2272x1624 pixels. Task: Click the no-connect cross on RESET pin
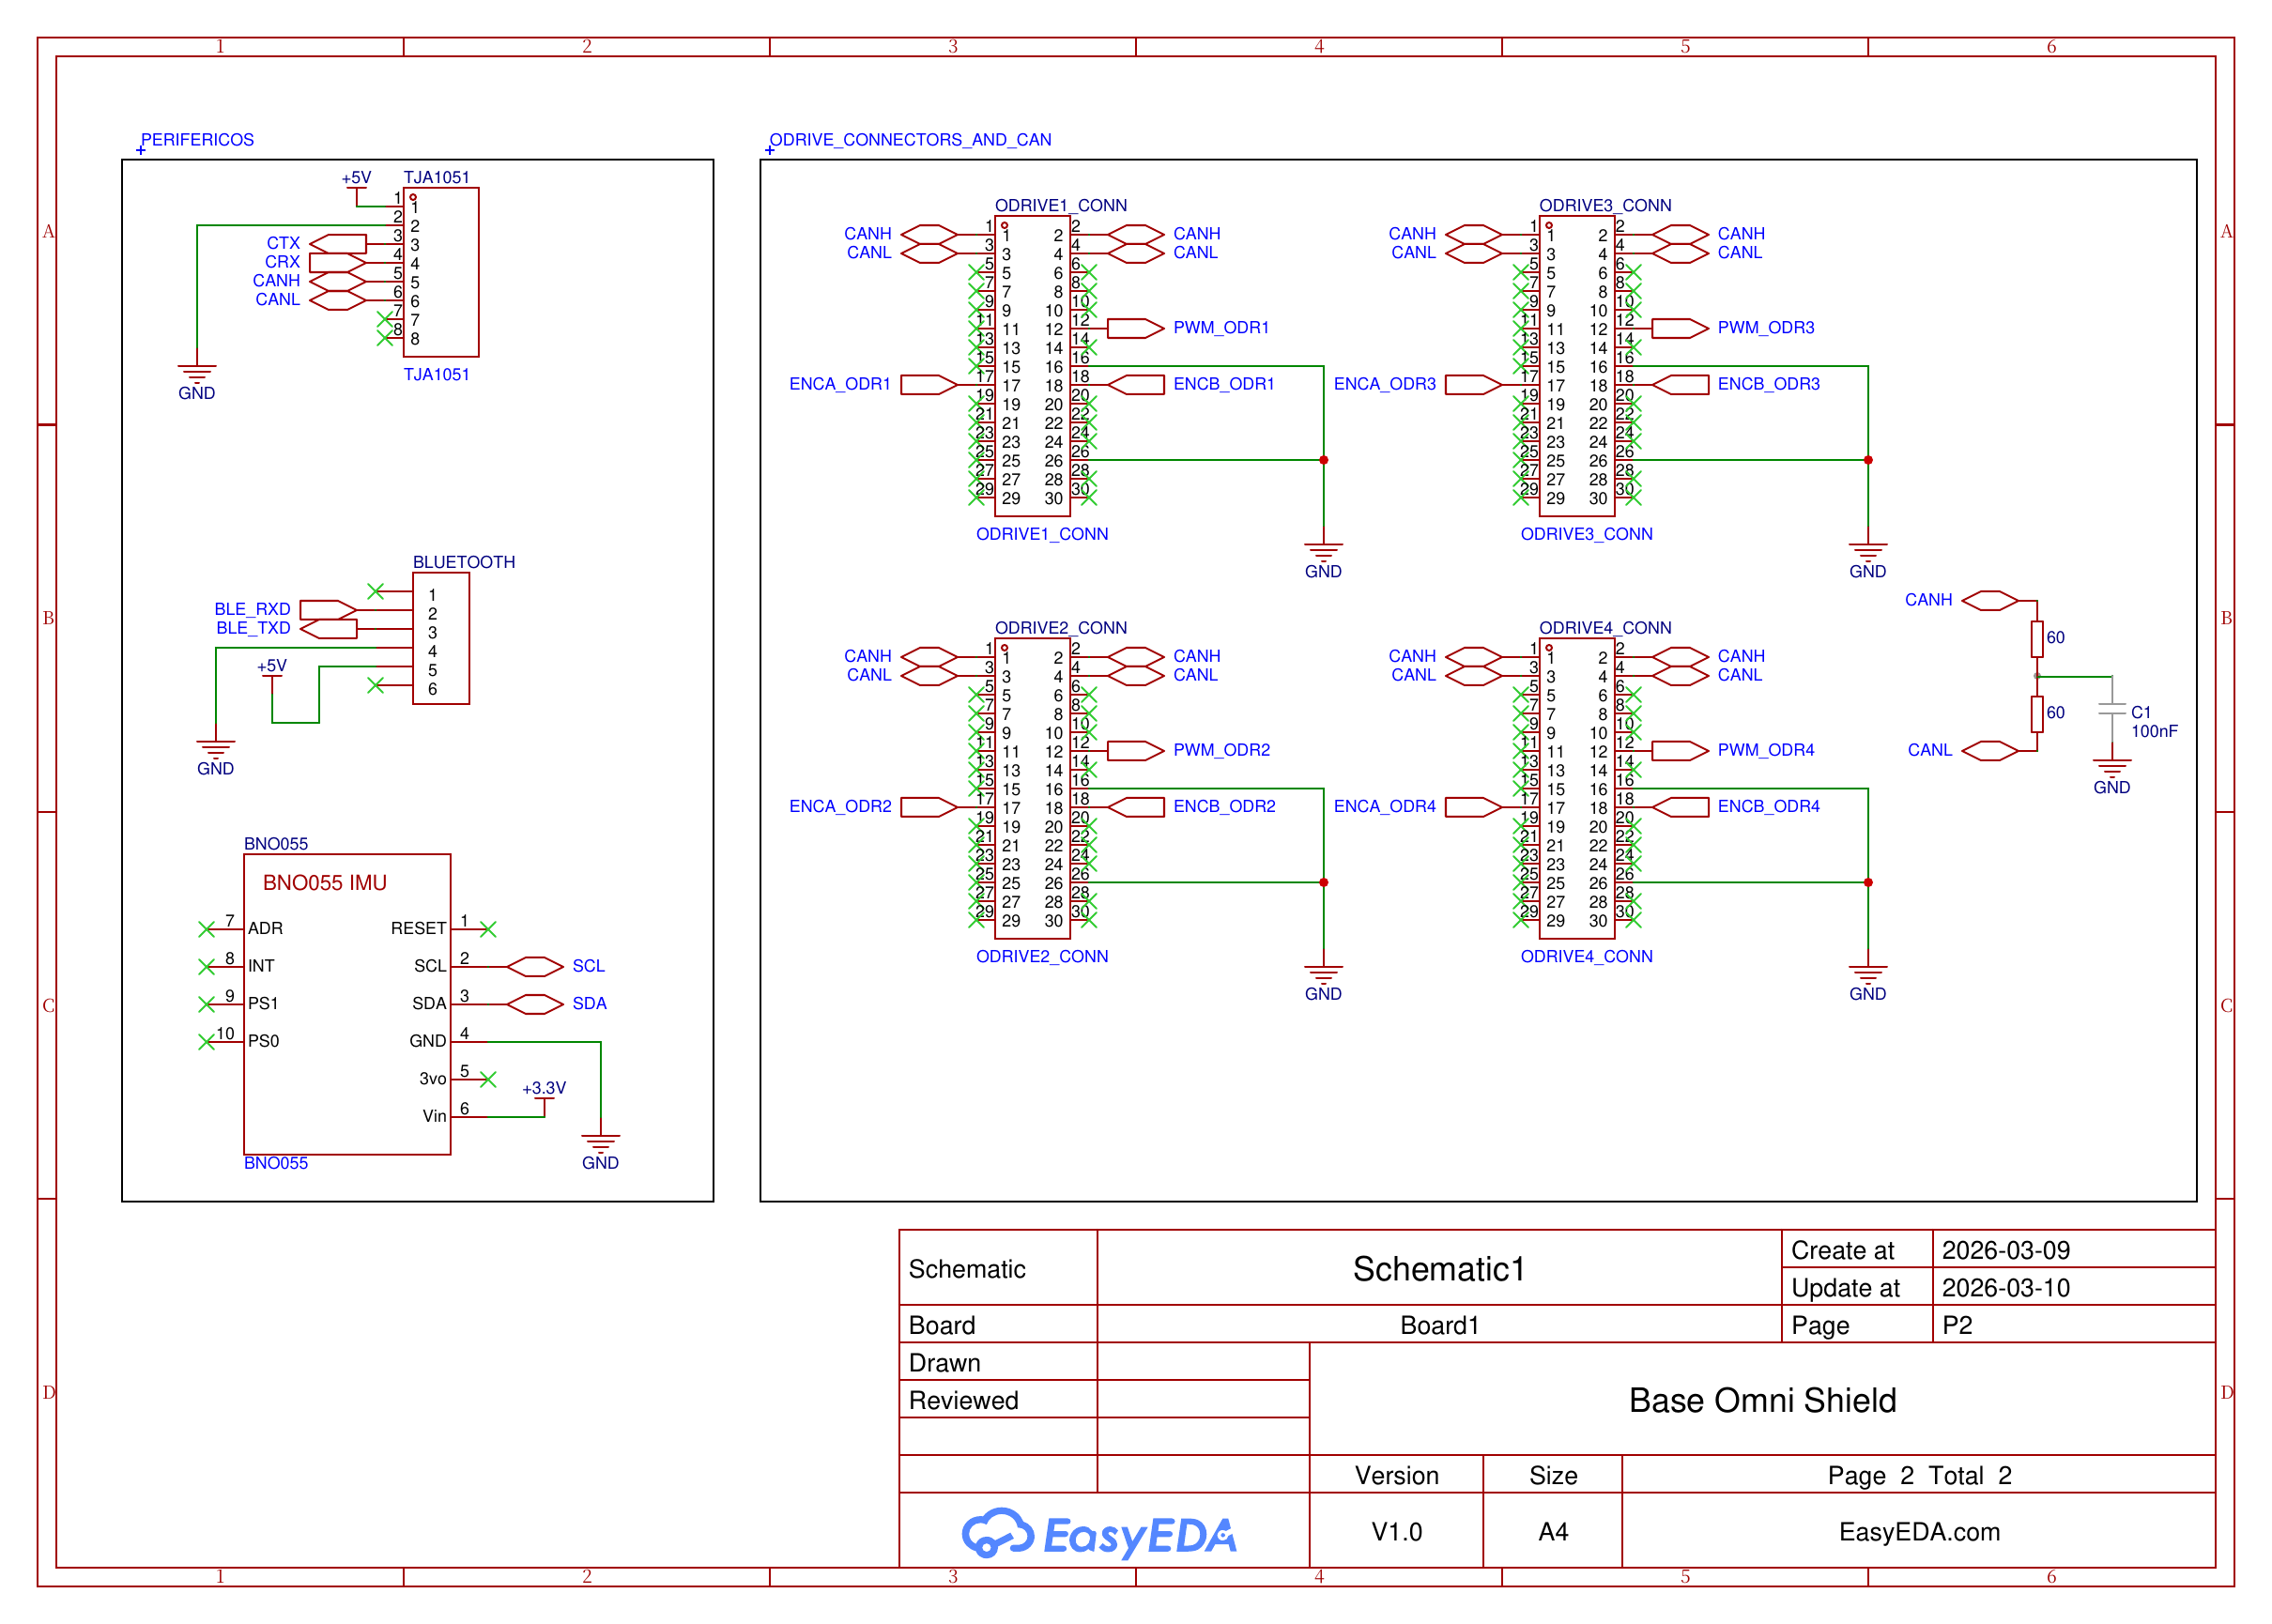pyautogui.click(x=487, y=928)
